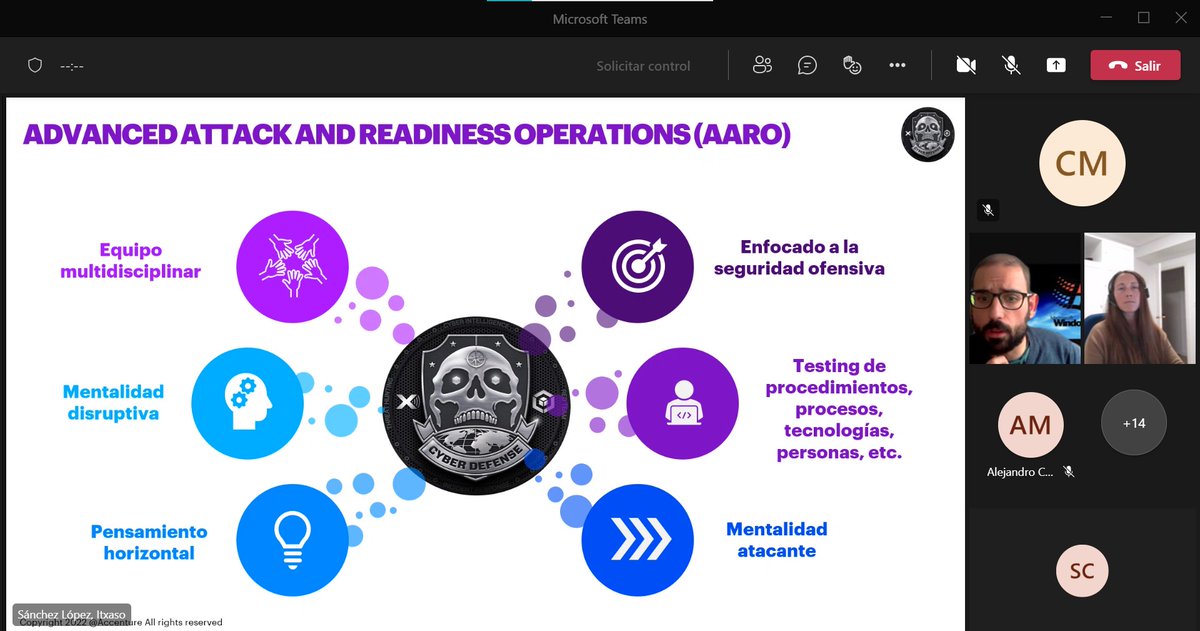The width and height of the screenshot is (1200, 631).
Task: Open the more actions menu
Action: pos(897,64)
